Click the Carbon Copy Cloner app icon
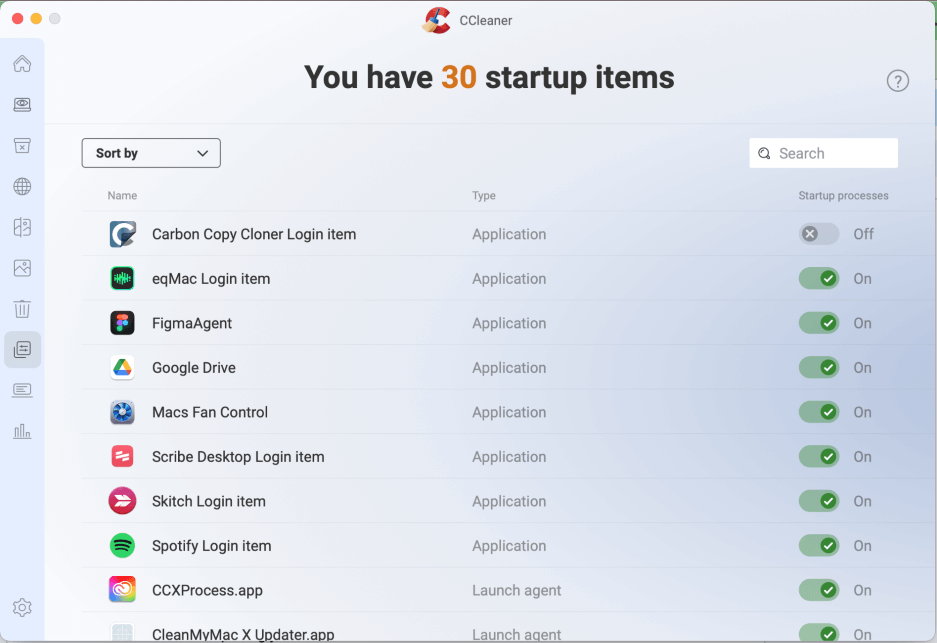 pos(123,234)
